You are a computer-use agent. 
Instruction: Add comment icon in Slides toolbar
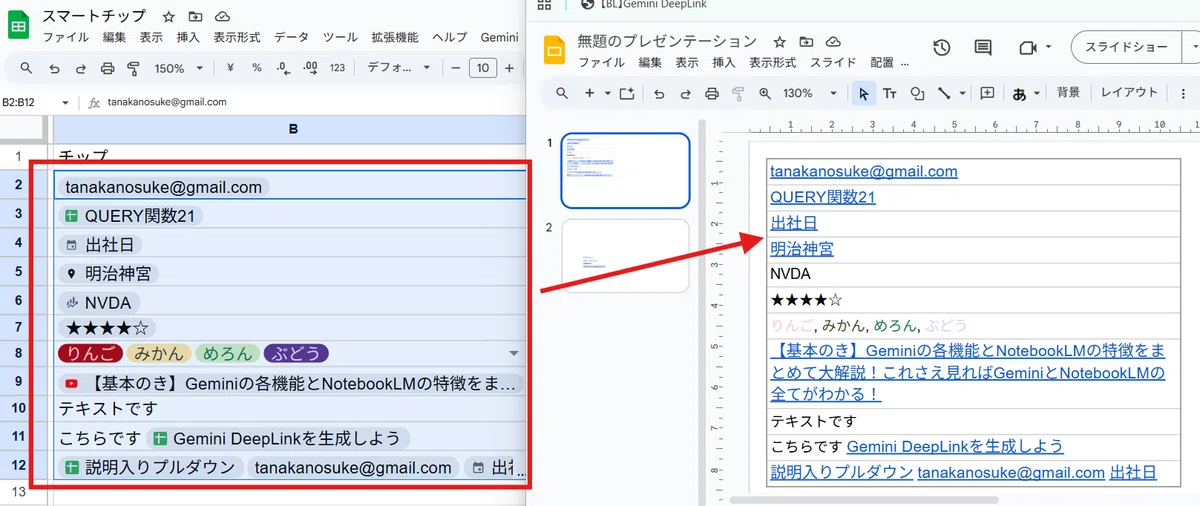click(987, 93)
